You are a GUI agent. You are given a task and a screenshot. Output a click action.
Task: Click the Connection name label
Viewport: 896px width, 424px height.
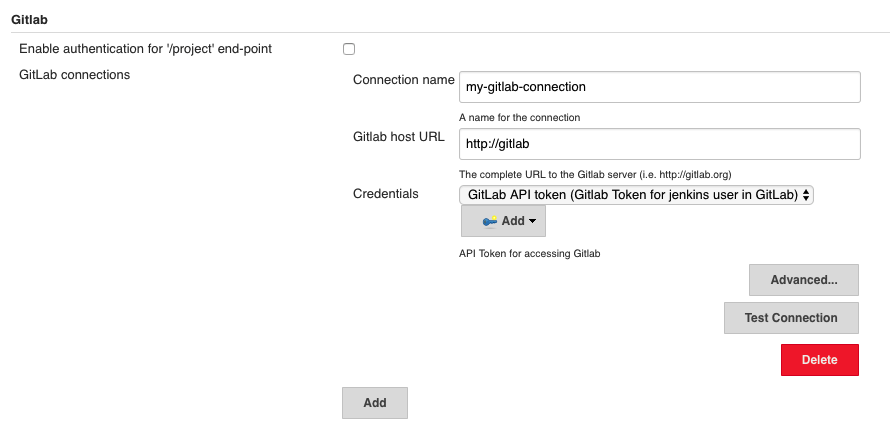403,80
